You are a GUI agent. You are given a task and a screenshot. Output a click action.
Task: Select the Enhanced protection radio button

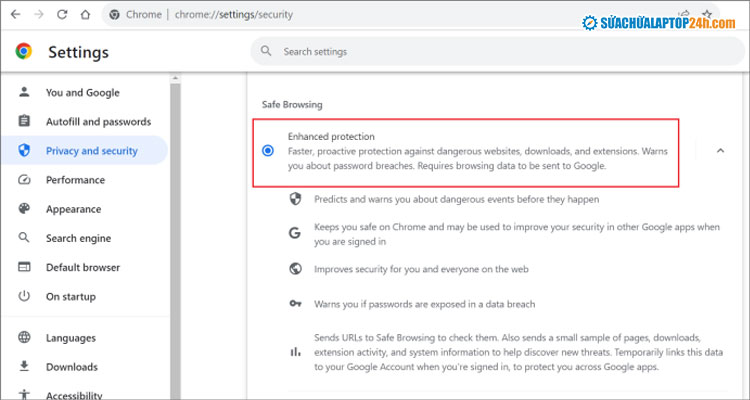coord(267,151)
